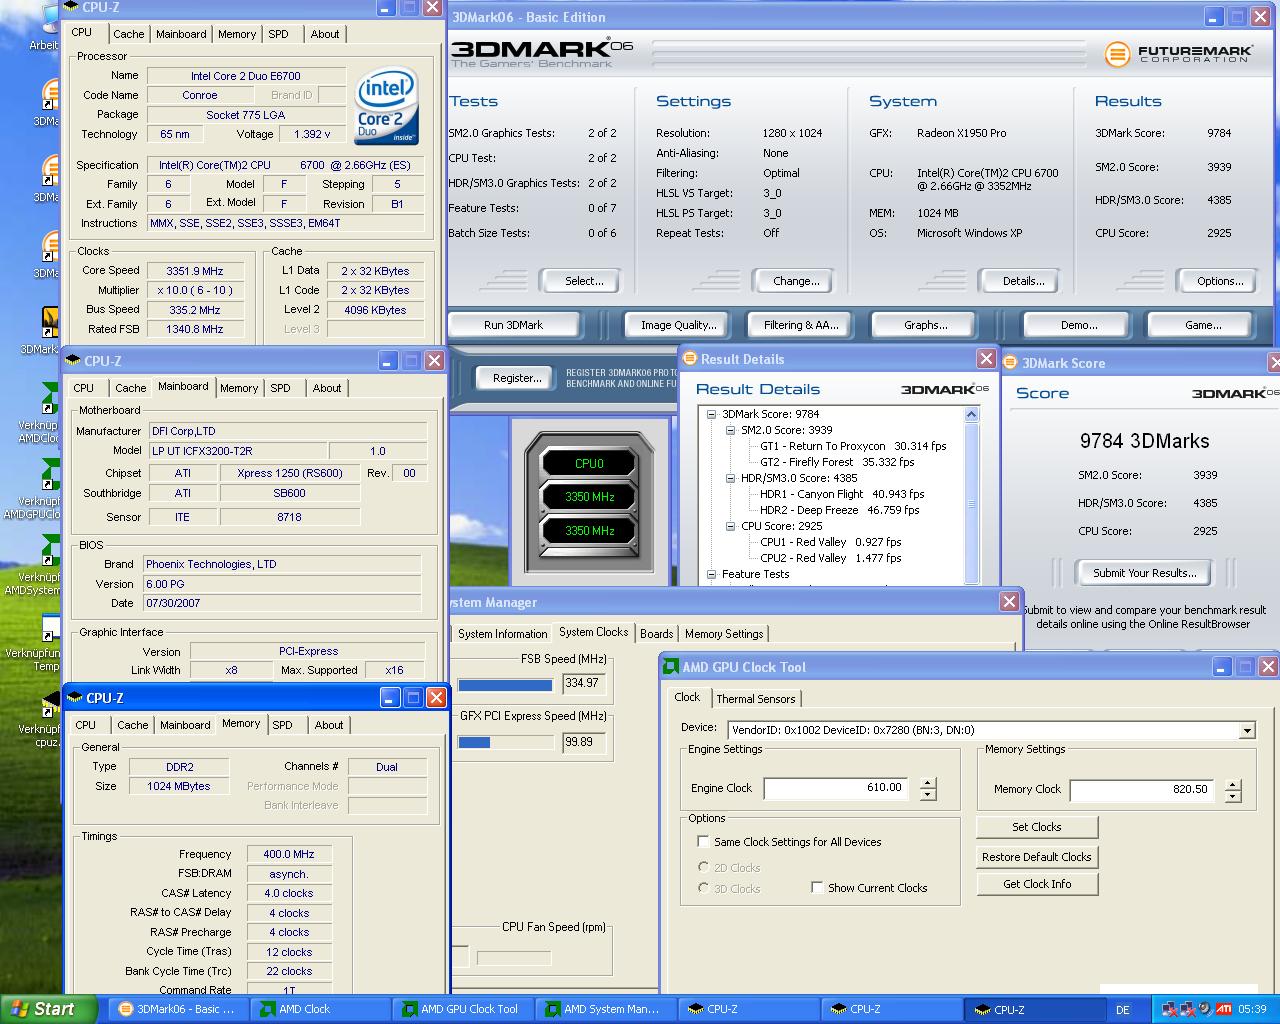Open the Temp shortcut on the desktop

click(x=48, y=629)
